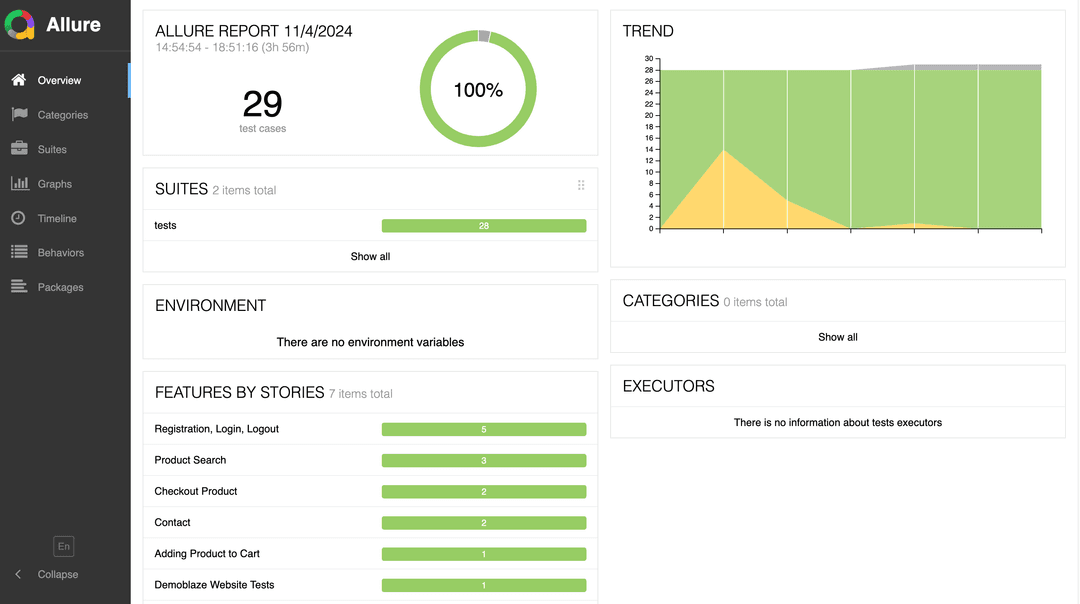Click the Timeline clock icon
The image size is (1080, 604).
coord(19,218)
